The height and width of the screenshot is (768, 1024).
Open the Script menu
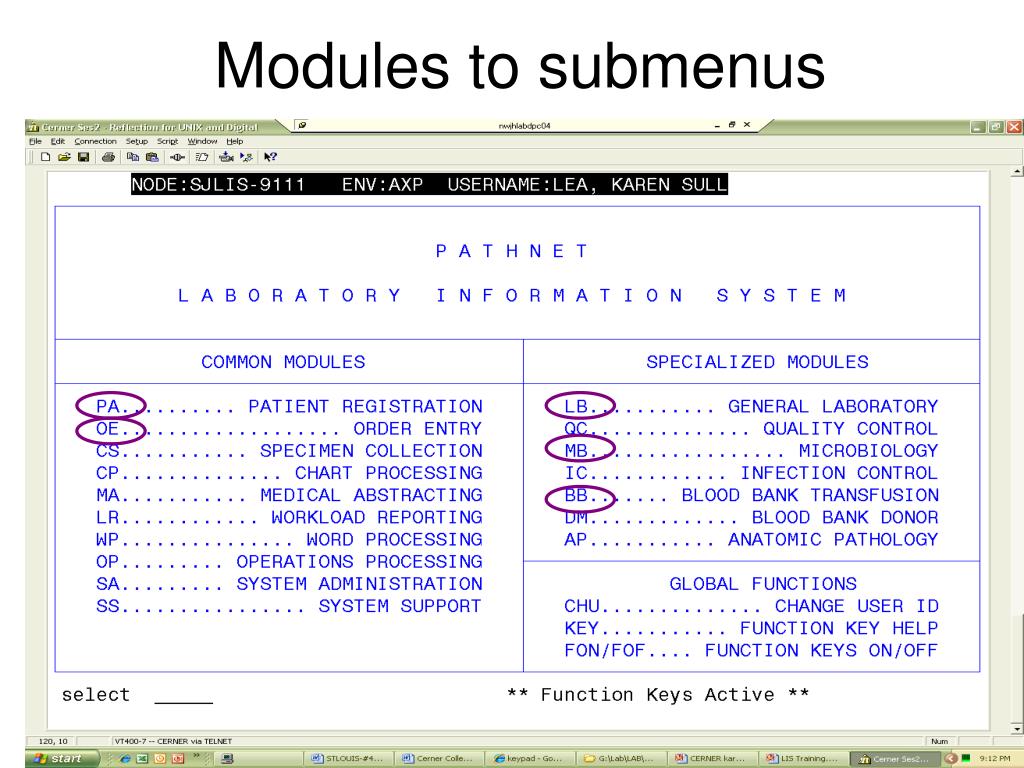[168, 143]
